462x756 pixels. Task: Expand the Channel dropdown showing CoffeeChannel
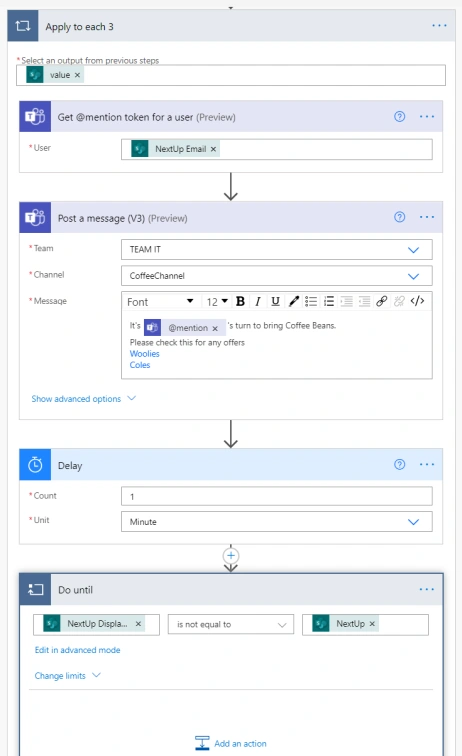(413, 276)
